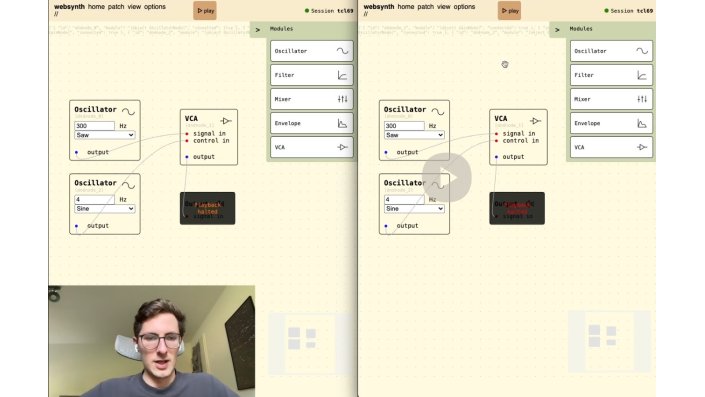Collapse Modules panel arrow in right window
The height and width of the screenshot is (397, 705).
point(557,30)
